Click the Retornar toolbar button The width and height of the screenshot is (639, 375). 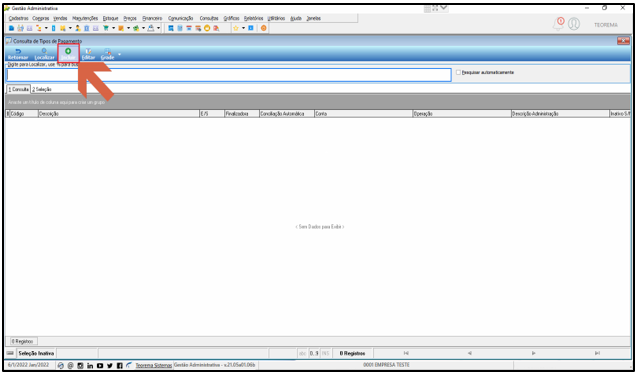18,54
